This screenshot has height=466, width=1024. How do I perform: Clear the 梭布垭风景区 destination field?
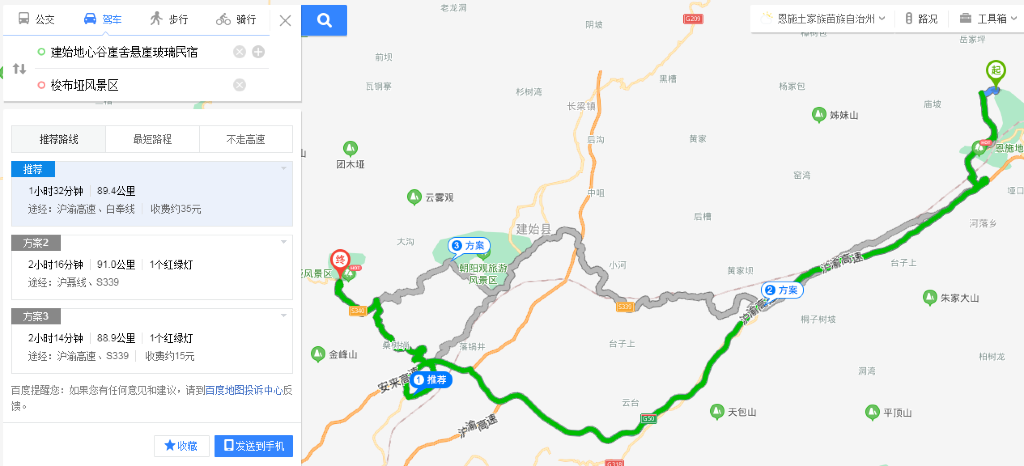pyautogui.click(x=240, y=85)
